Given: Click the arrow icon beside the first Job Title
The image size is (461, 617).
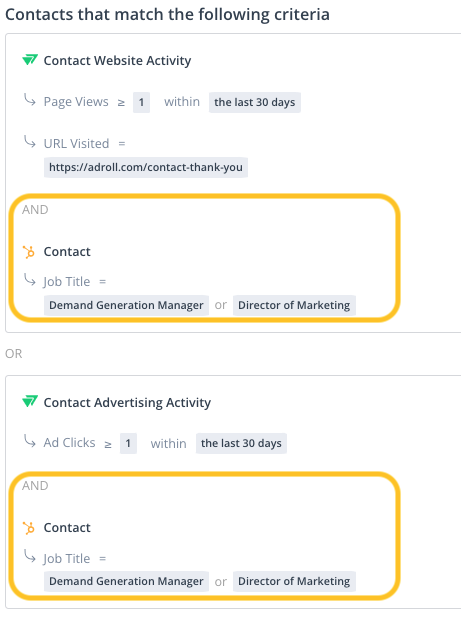Looking at the screenshot, I should pyautogui.click(x=30, y=280).
